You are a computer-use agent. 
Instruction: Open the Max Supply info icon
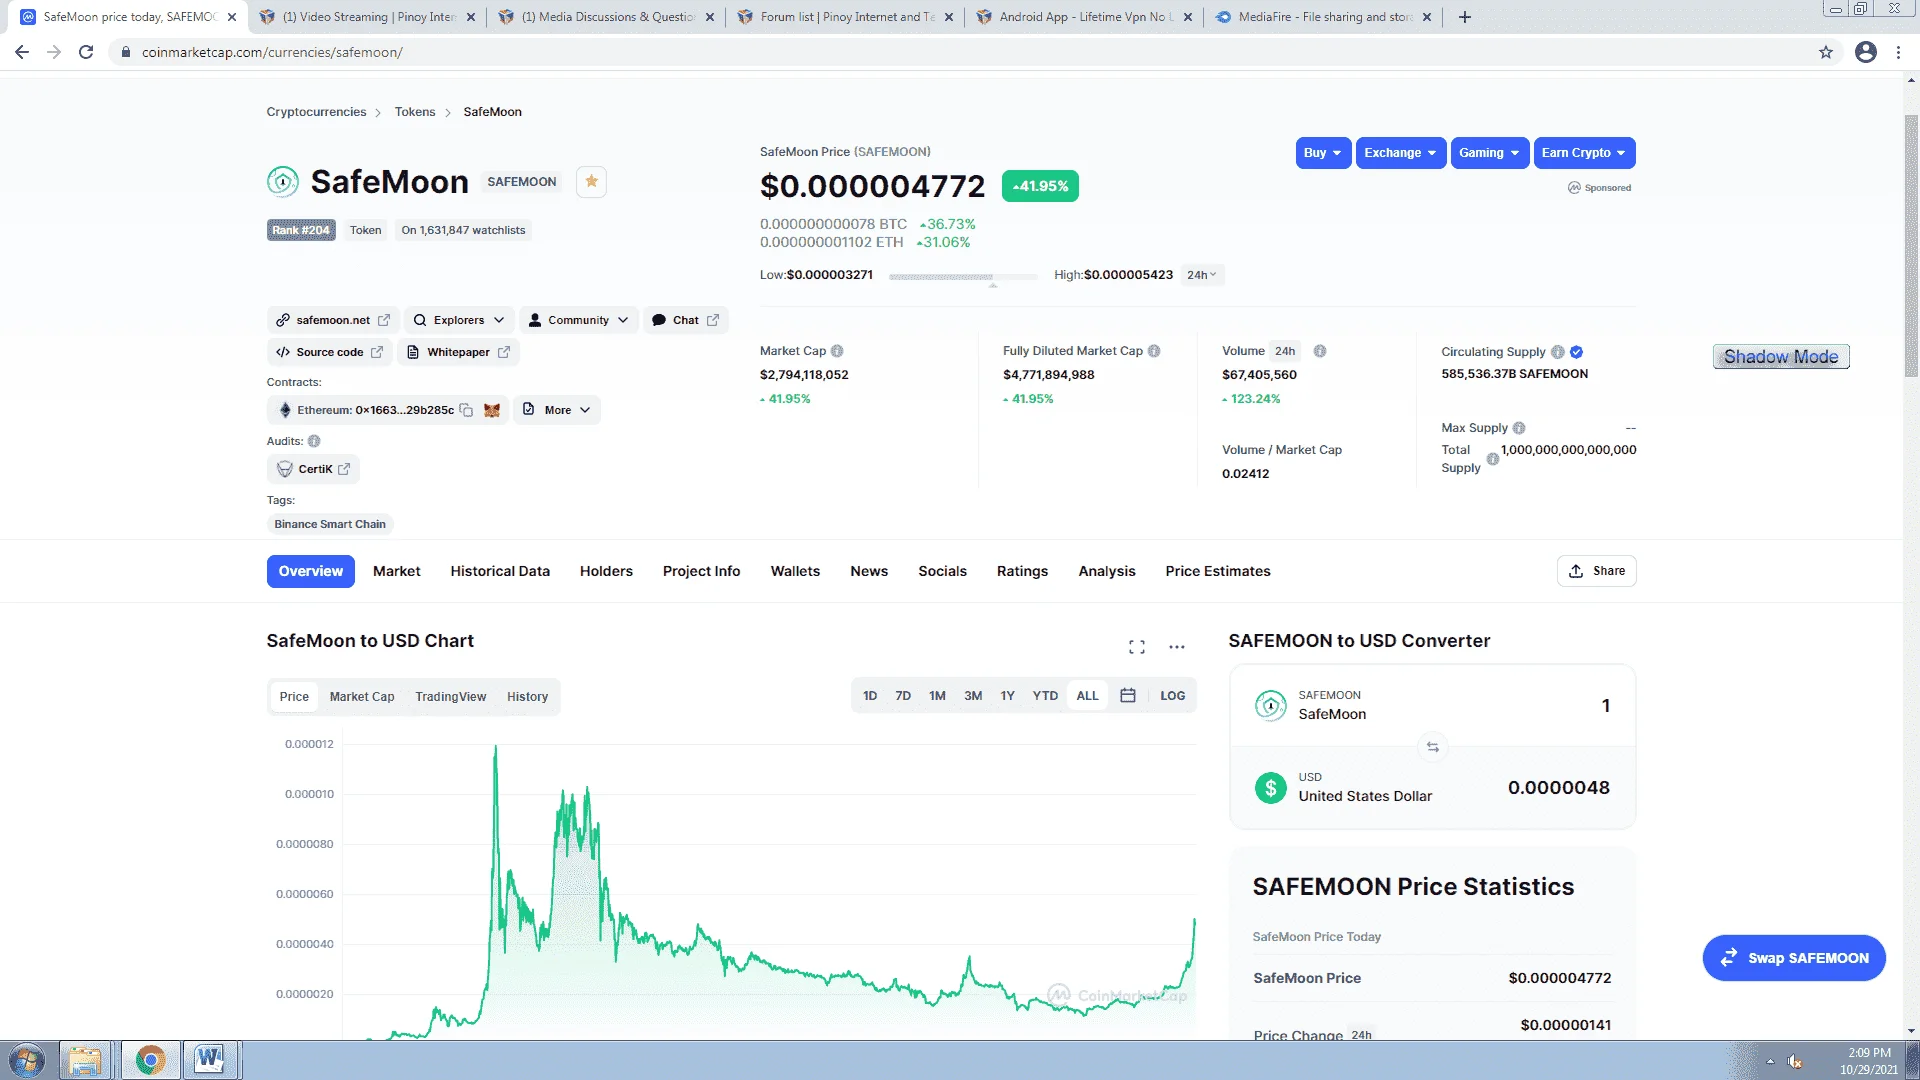(x=1519, y=428)
